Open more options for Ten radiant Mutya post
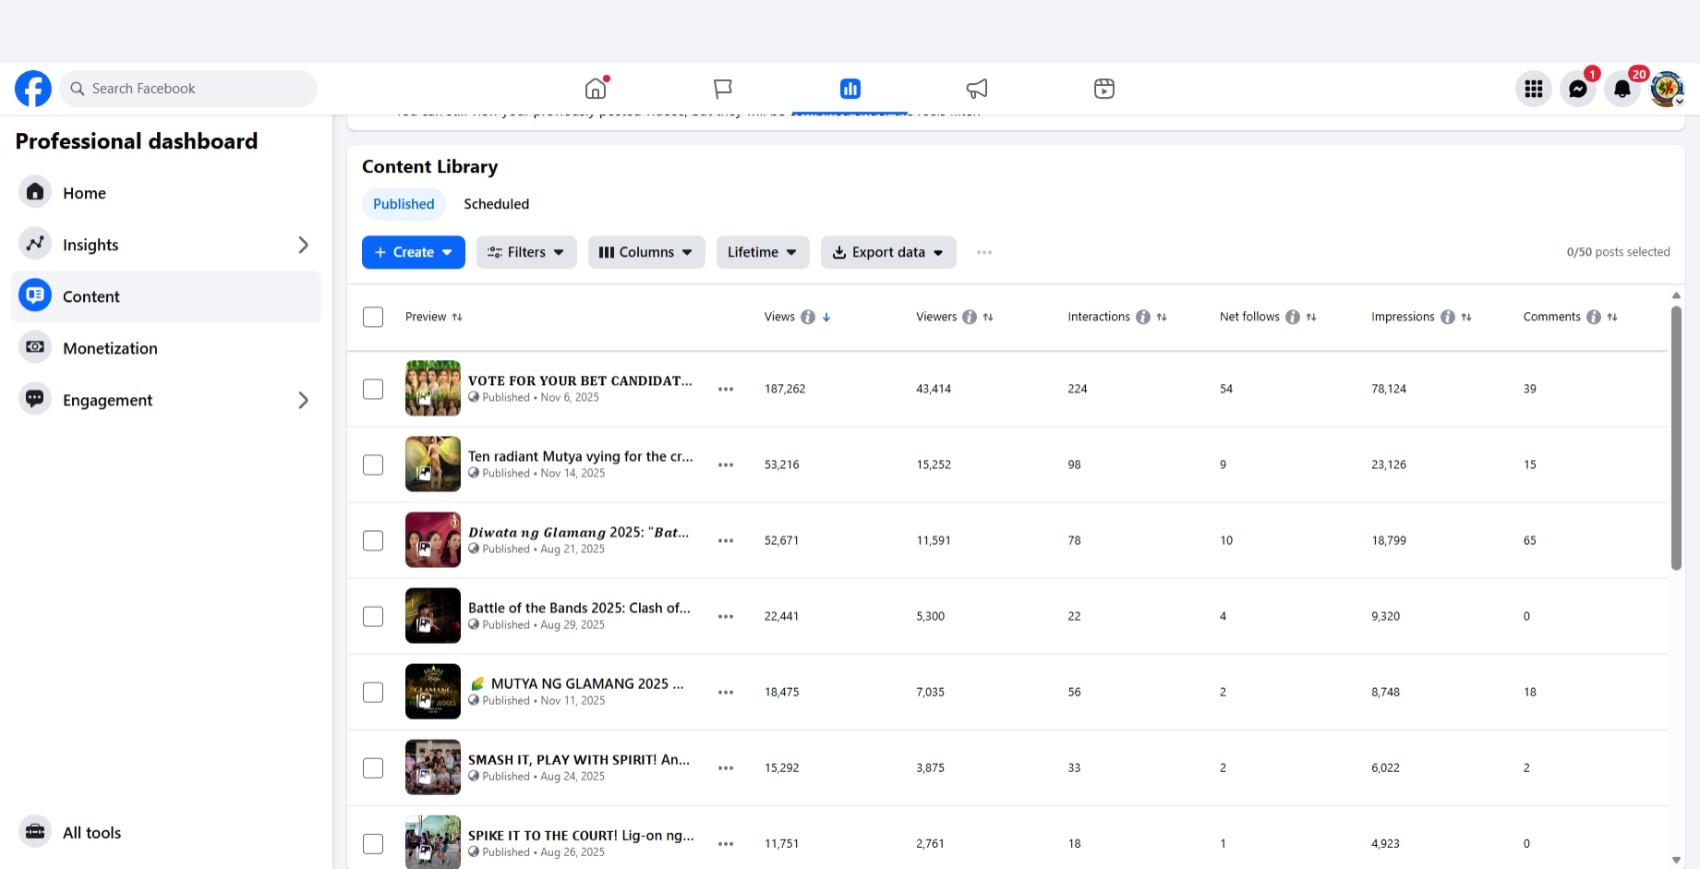 coord(726,465)
